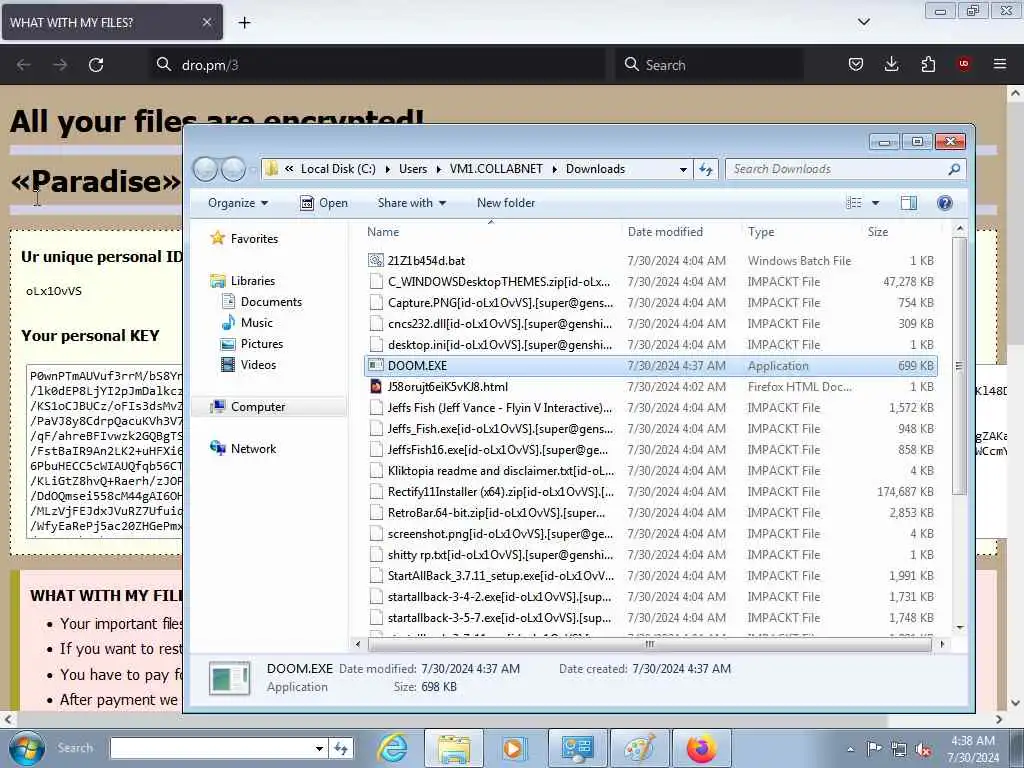Image resolution: width=1024 pixels, height=768 pixels.
Task: Select Users in the address breadcrumb
Action: coord(413,169)
